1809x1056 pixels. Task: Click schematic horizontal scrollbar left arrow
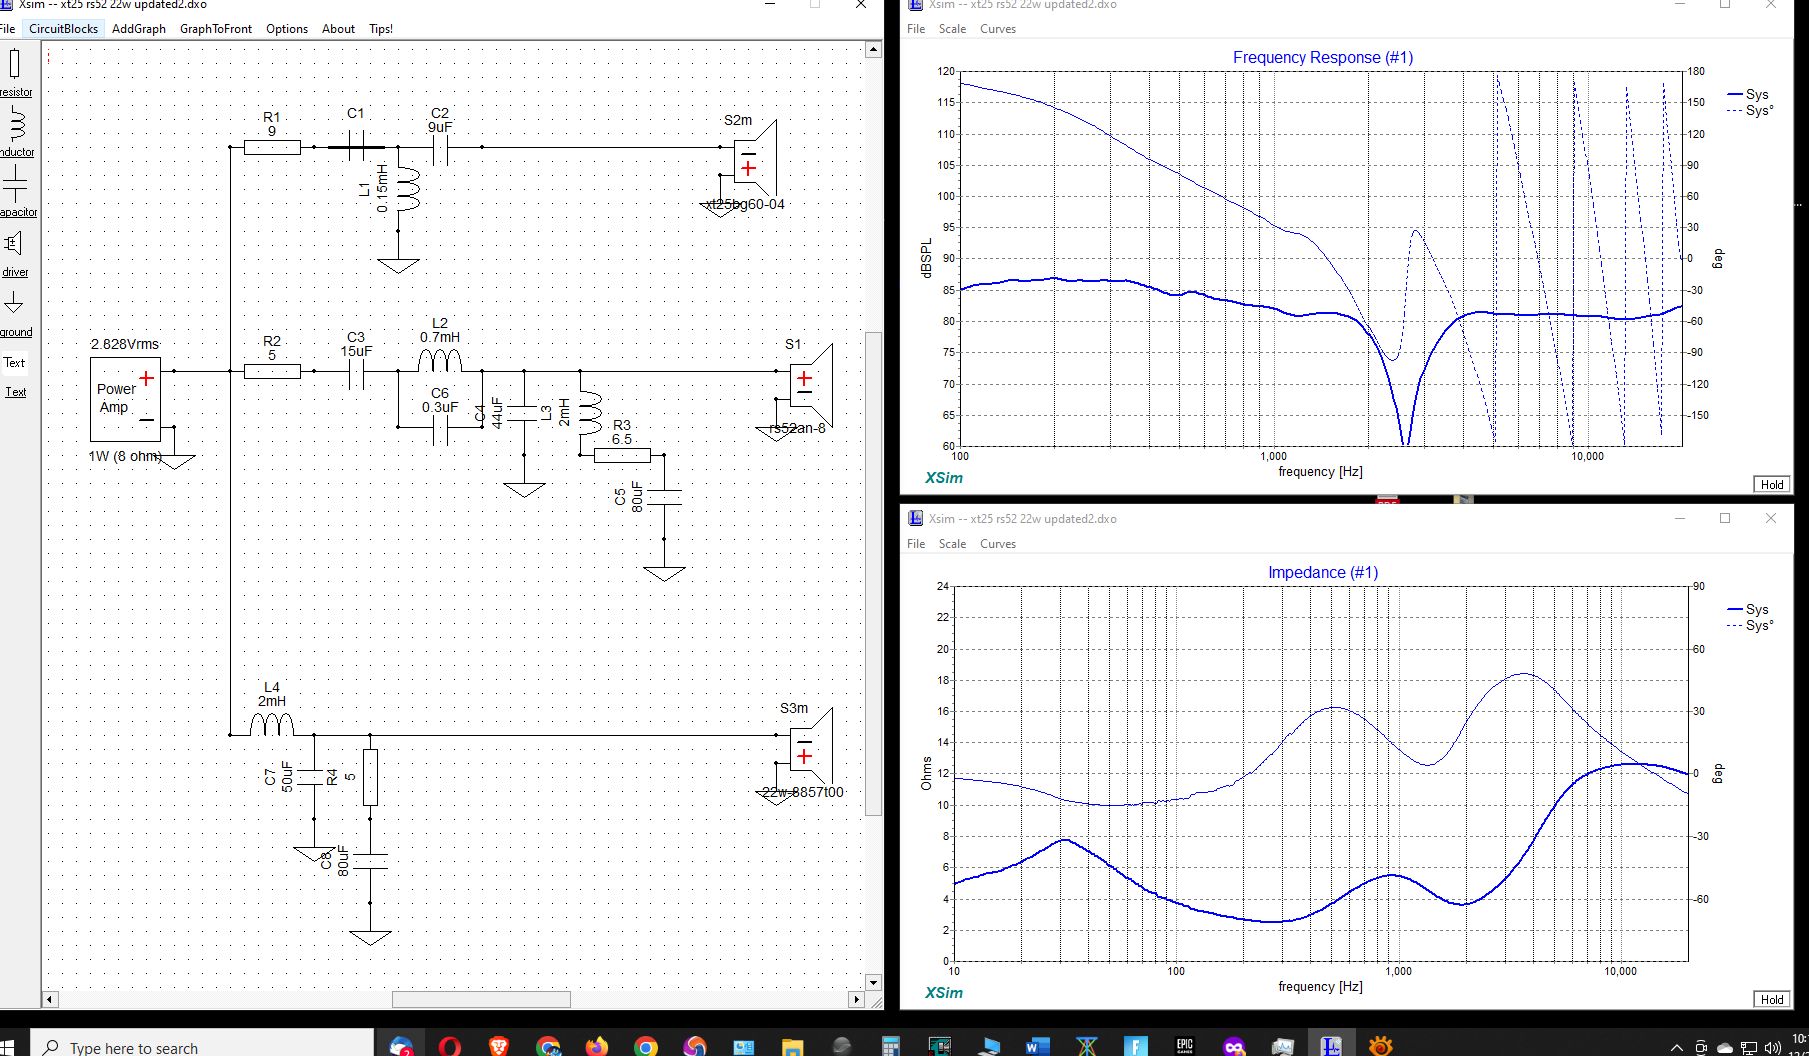pyautogui.click(x=50, y=999)
